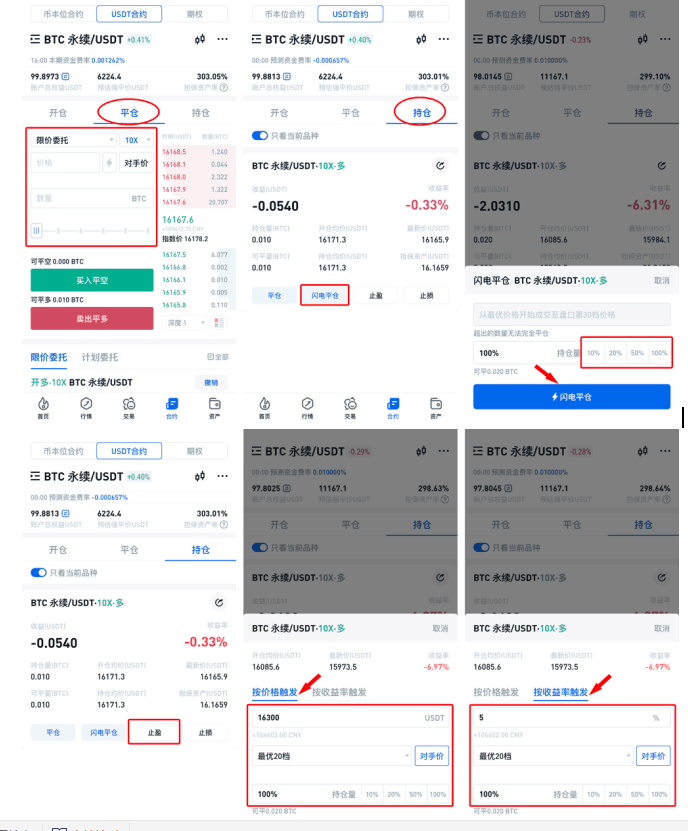Open 最优20档 dropdown under 16300 price
The height and width of the screenshot is (831, 688).
click(331, 756)
